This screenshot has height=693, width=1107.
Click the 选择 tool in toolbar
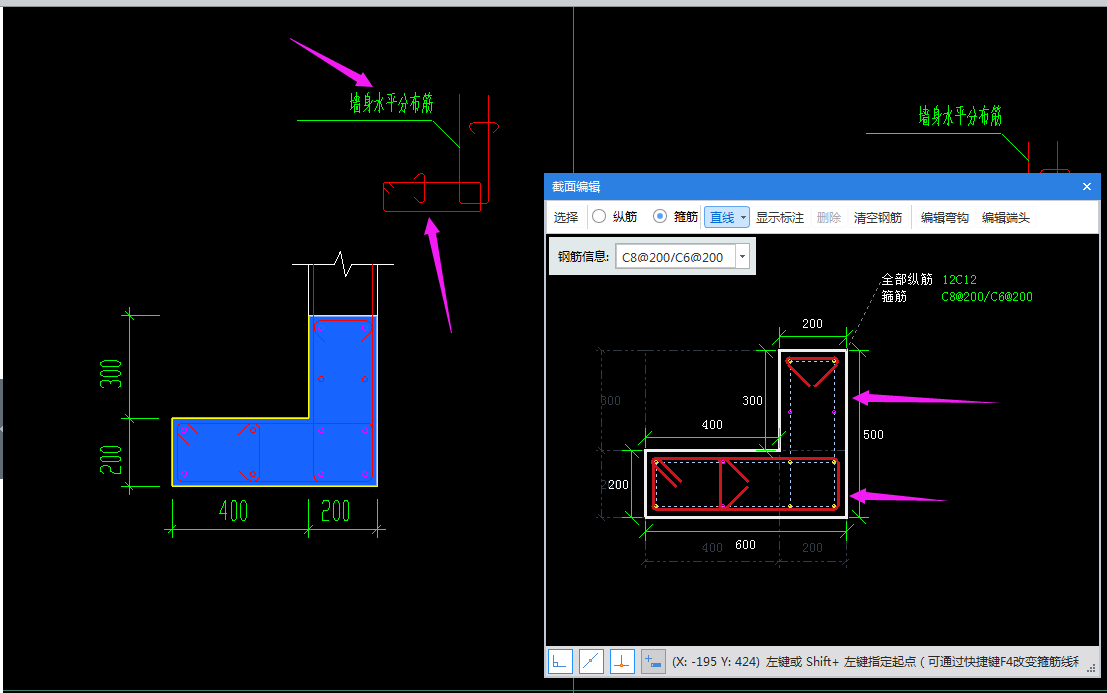coord(566,217)
